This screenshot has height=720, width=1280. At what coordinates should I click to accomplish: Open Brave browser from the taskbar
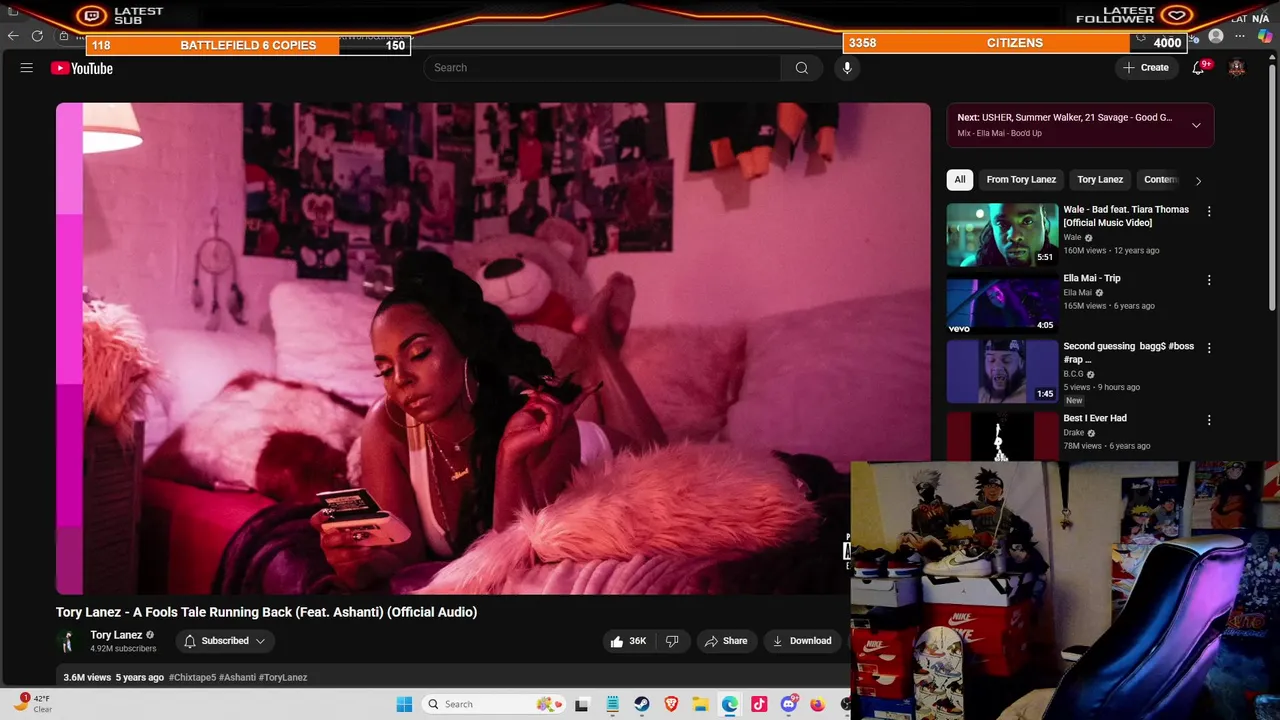(x=671, y=704)
